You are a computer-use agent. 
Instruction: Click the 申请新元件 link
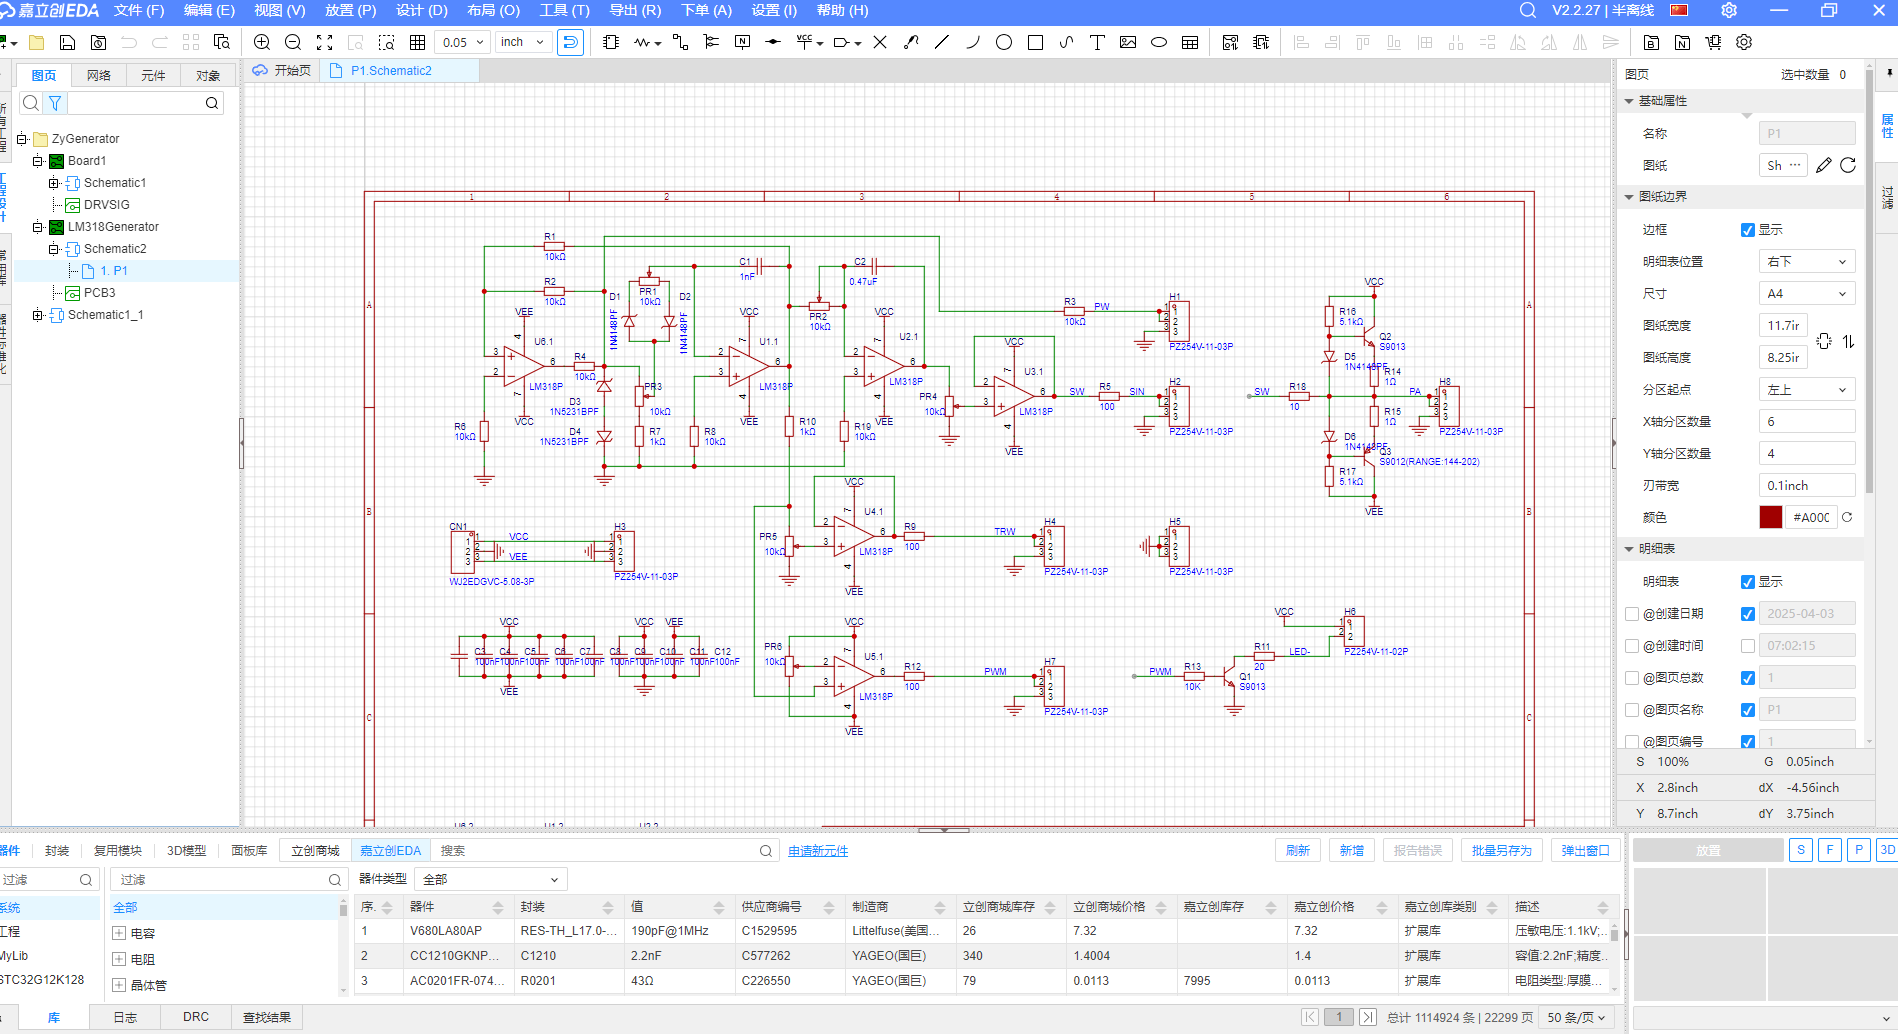818,851
